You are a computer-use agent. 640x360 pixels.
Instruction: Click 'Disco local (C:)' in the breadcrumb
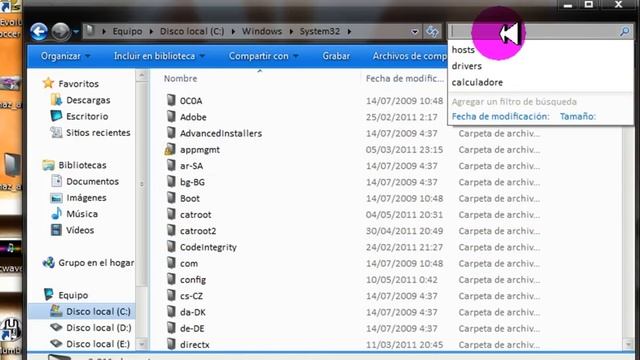(x=192, y=31)
